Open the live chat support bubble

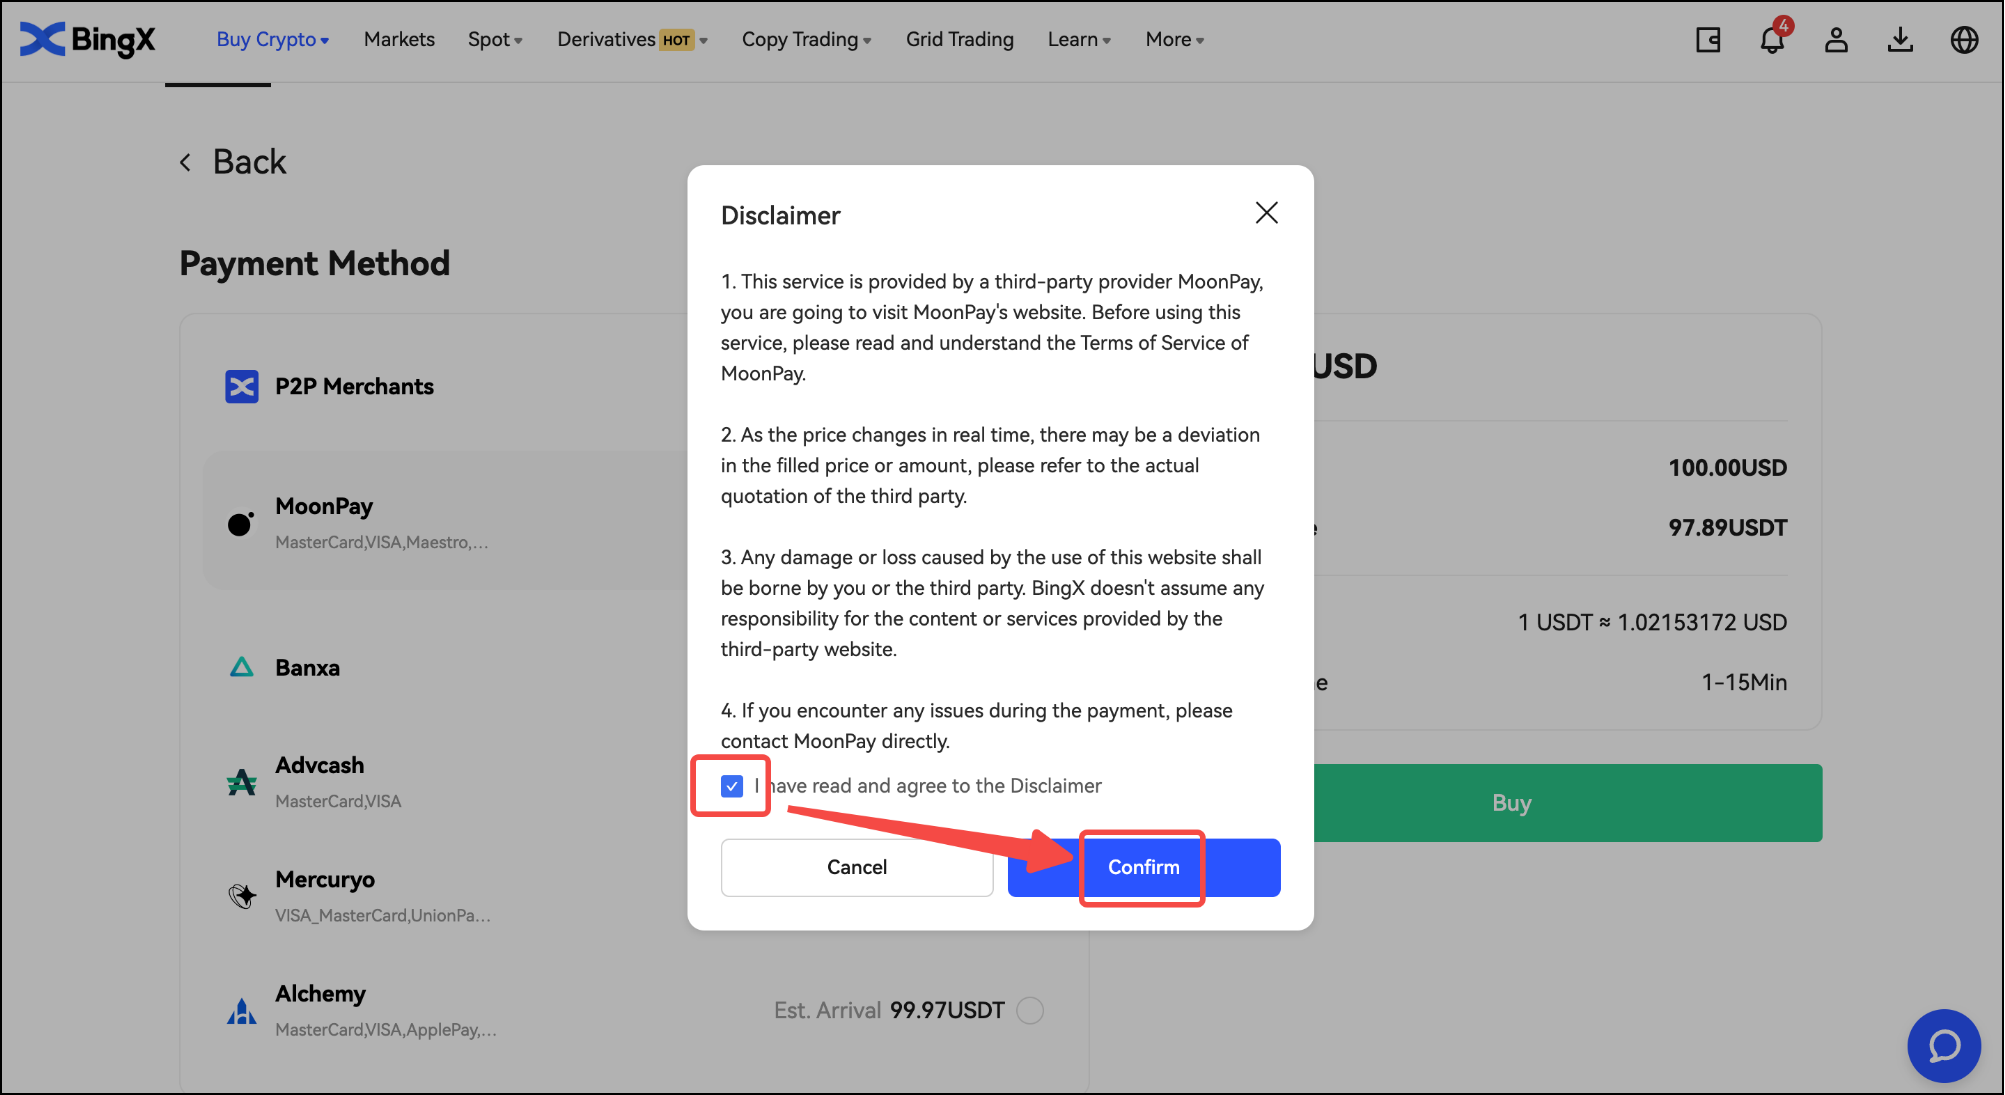point(1944,1046)
